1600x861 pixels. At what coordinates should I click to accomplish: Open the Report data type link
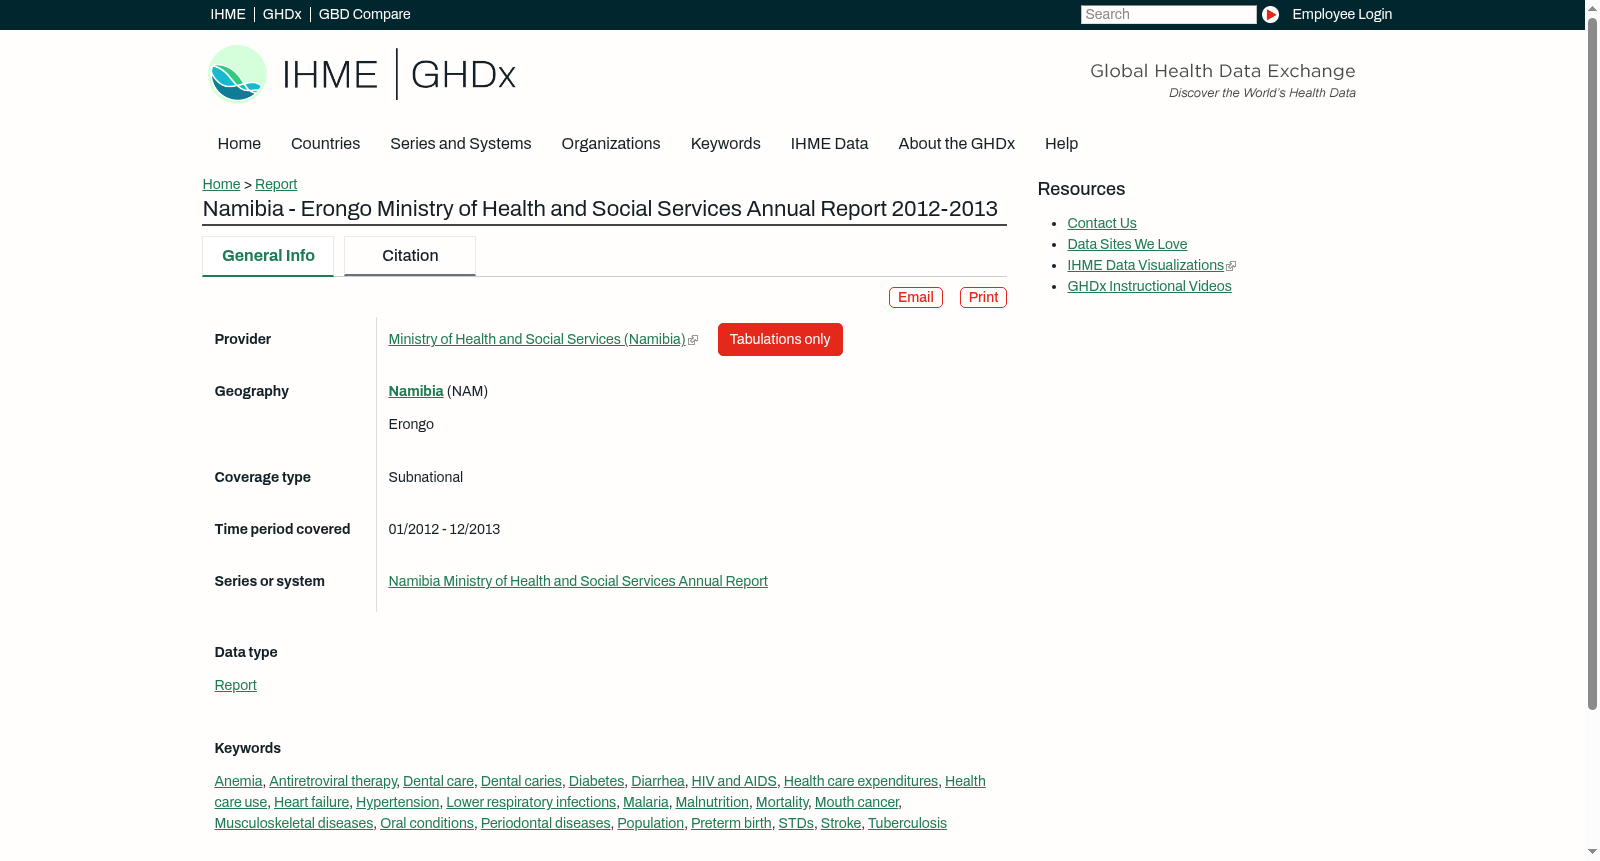(235, 686)
